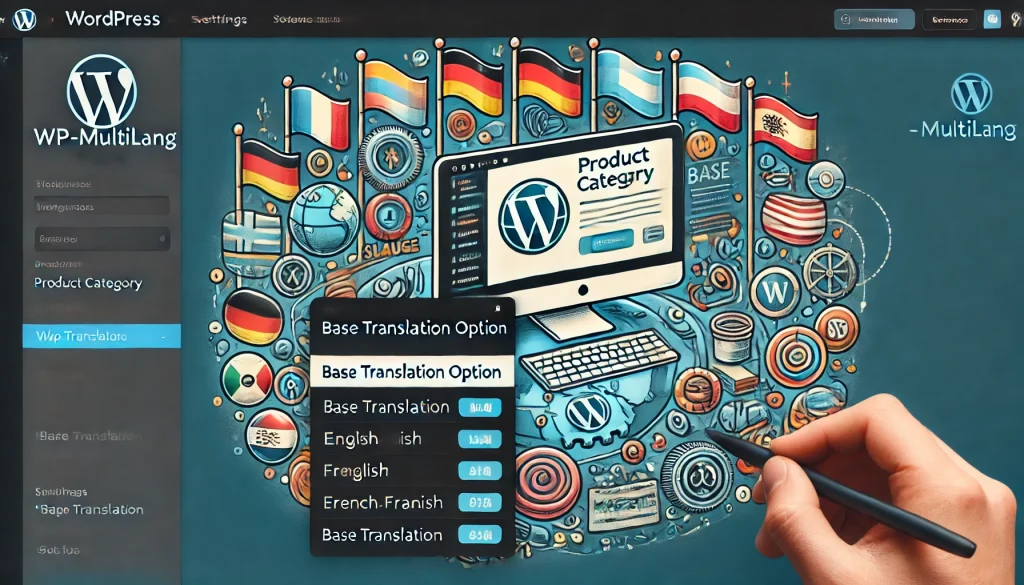Click the blue-tinted button with face icon

click(x=874, y=20)
